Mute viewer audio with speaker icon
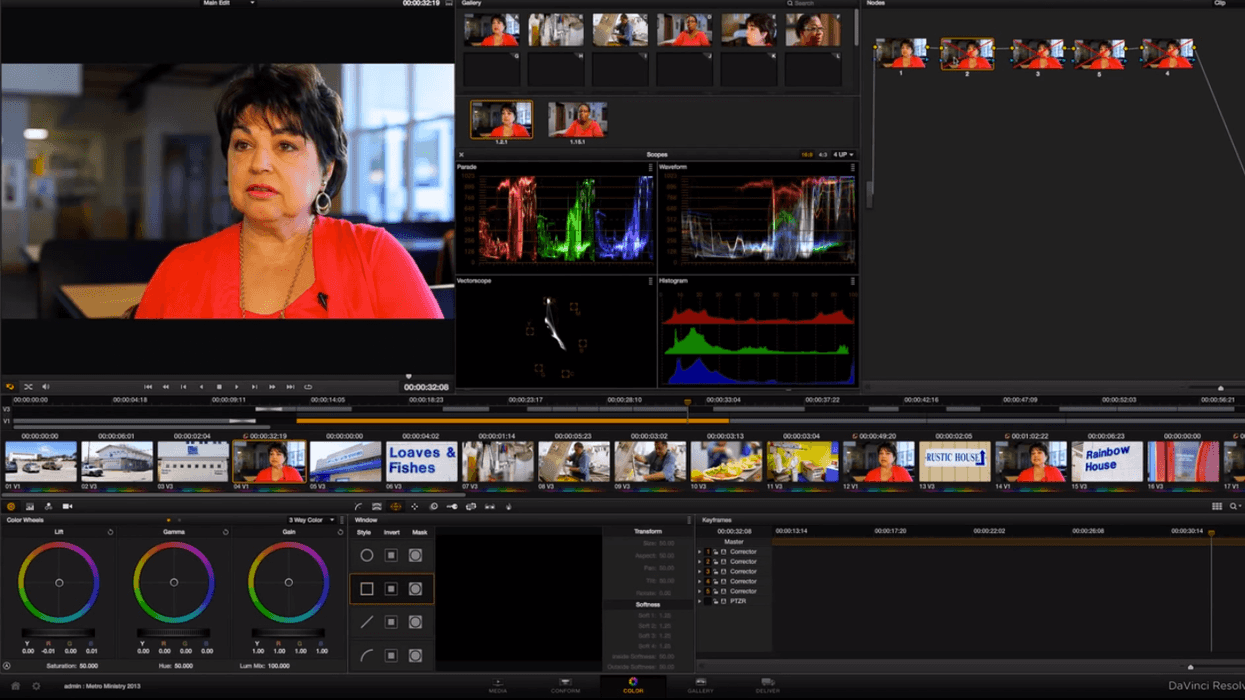This screenshot has width=1245, height=700. click(46, 387)
